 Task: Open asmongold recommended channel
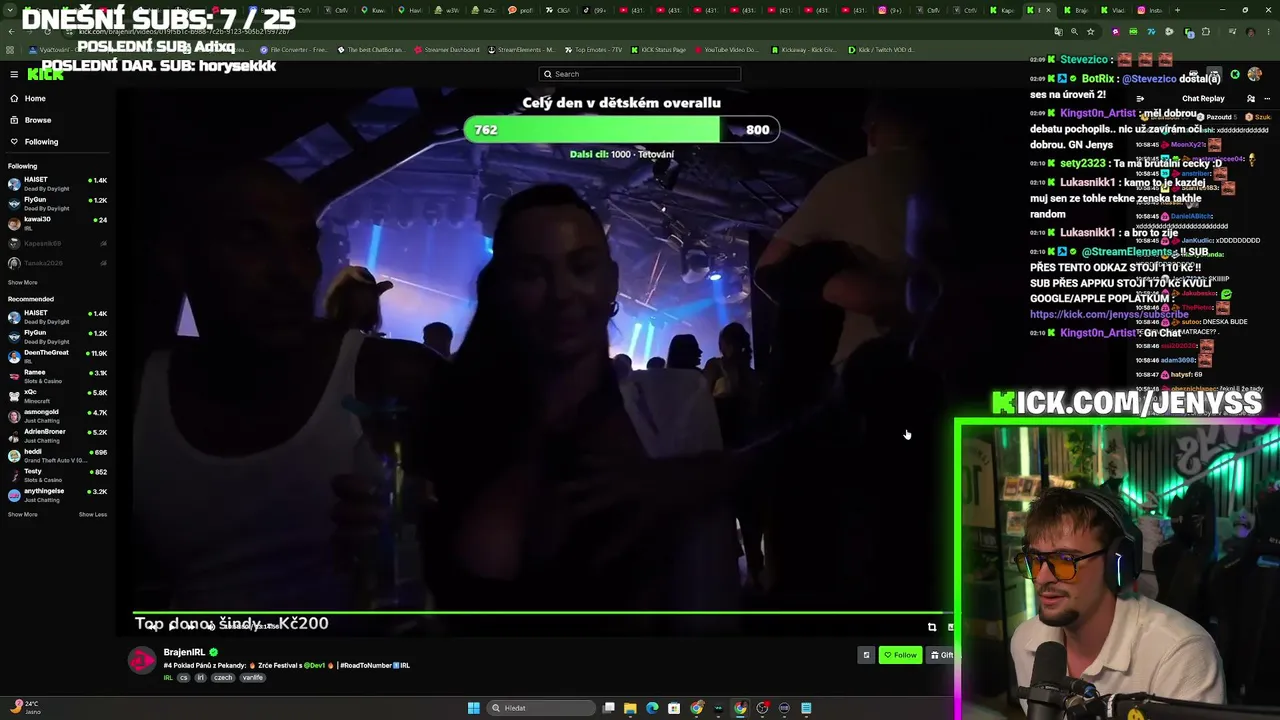tap(57, 415)
